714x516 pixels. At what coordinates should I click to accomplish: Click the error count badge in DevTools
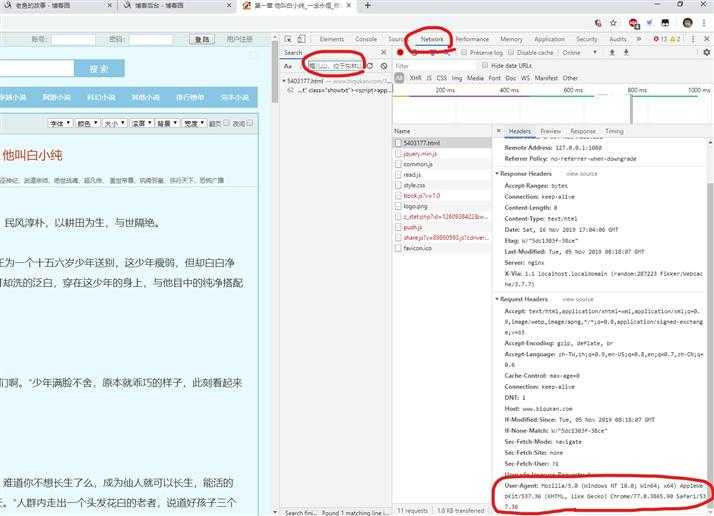[x=660, y=39]
